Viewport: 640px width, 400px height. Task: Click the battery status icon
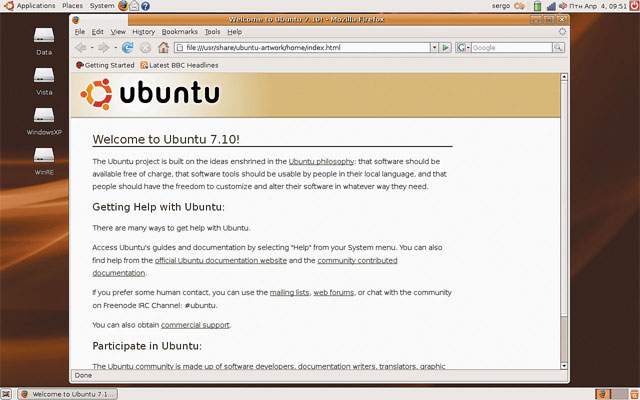tap(538, 6)
